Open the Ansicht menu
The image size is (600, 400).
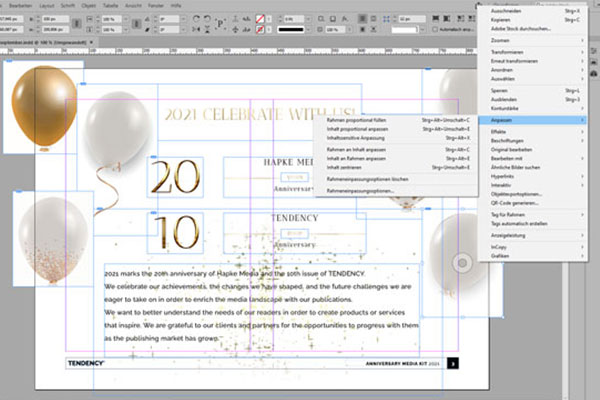[x=133, y=6]
